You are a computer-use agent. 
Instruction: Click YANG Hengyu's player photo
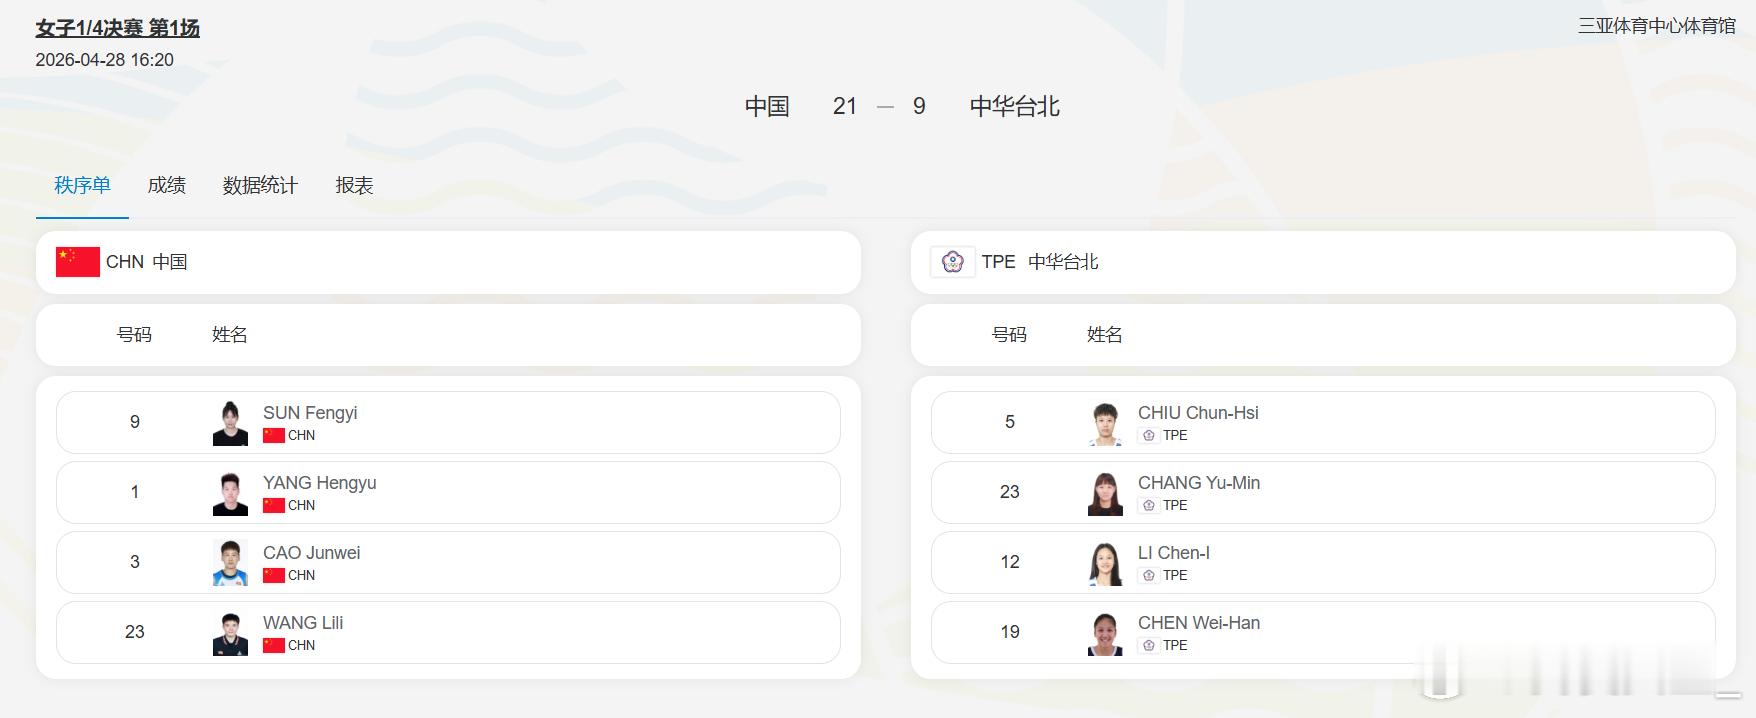230,493
